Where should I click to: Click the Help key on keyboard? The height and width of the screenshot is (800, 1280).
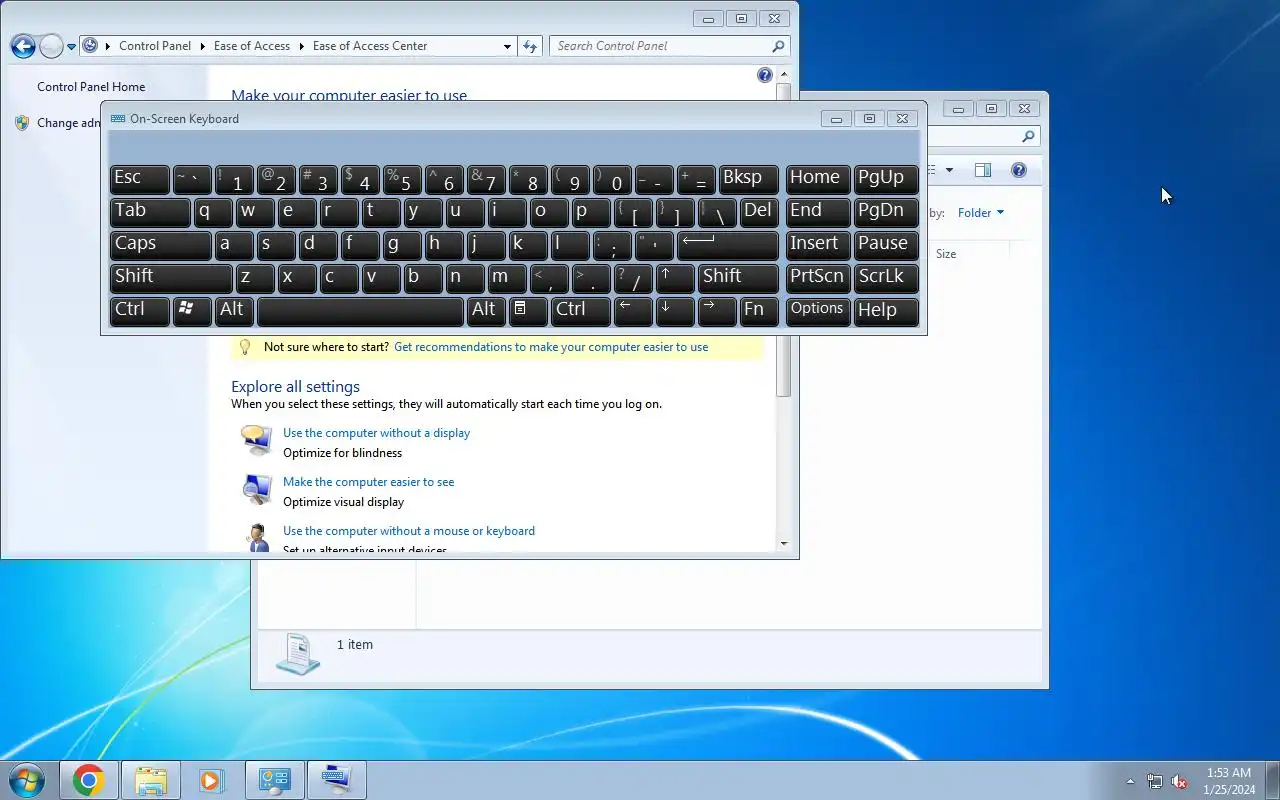886,311
